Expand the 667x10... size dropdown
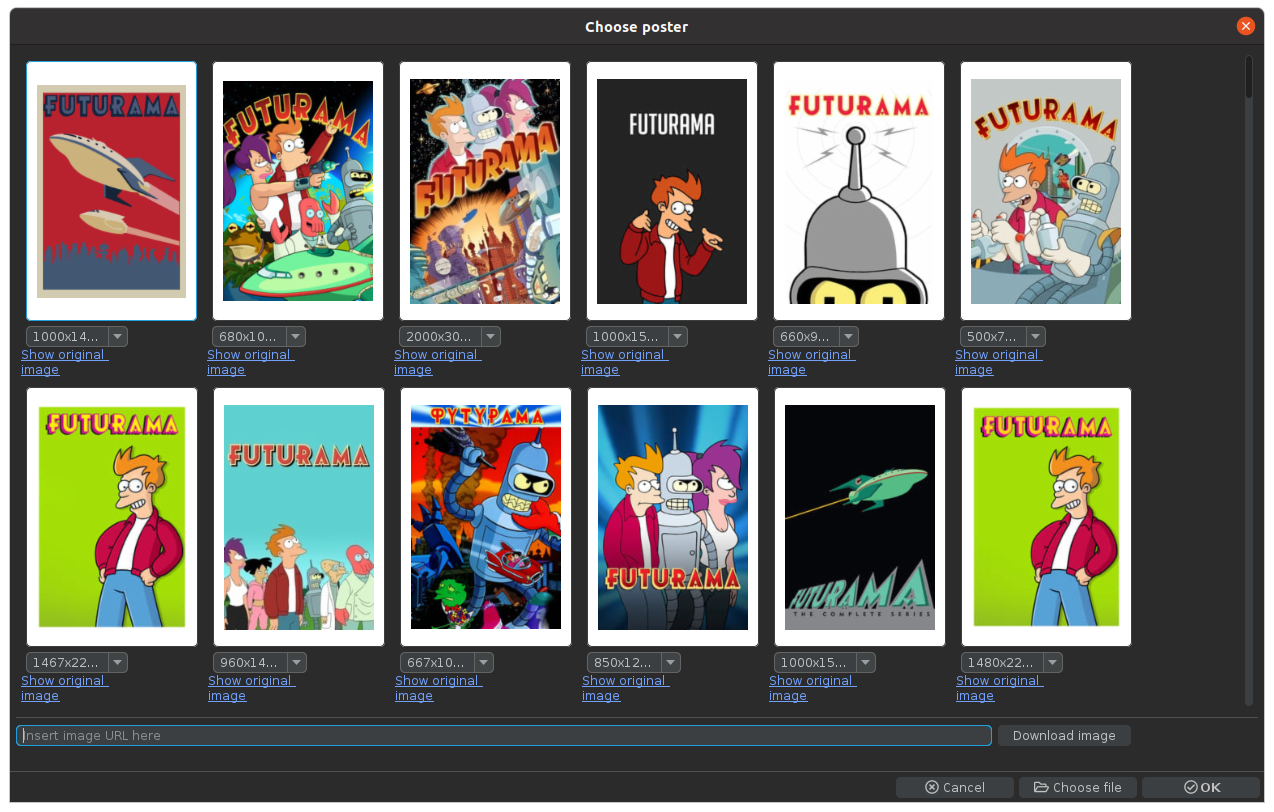 point(484,663)
